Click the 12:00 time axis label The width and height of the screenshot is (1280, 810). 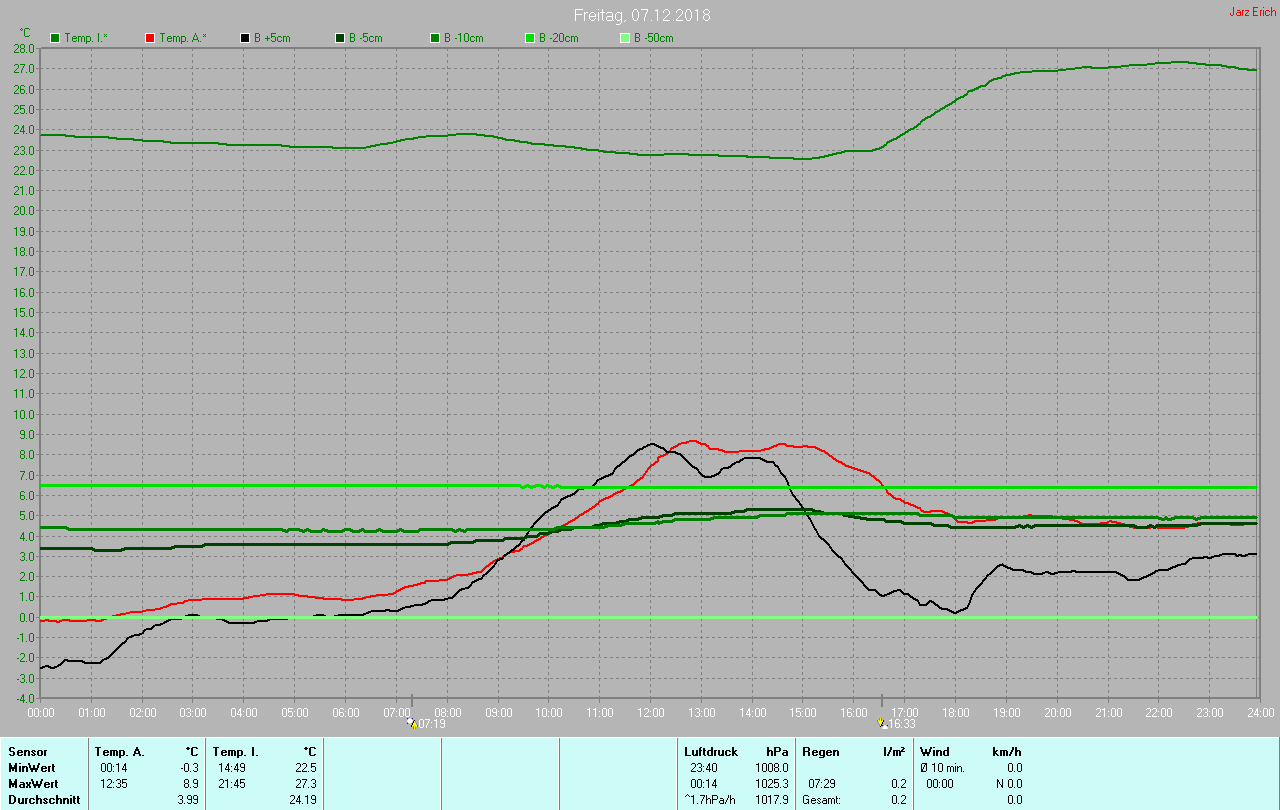click(x=650, y=712)
